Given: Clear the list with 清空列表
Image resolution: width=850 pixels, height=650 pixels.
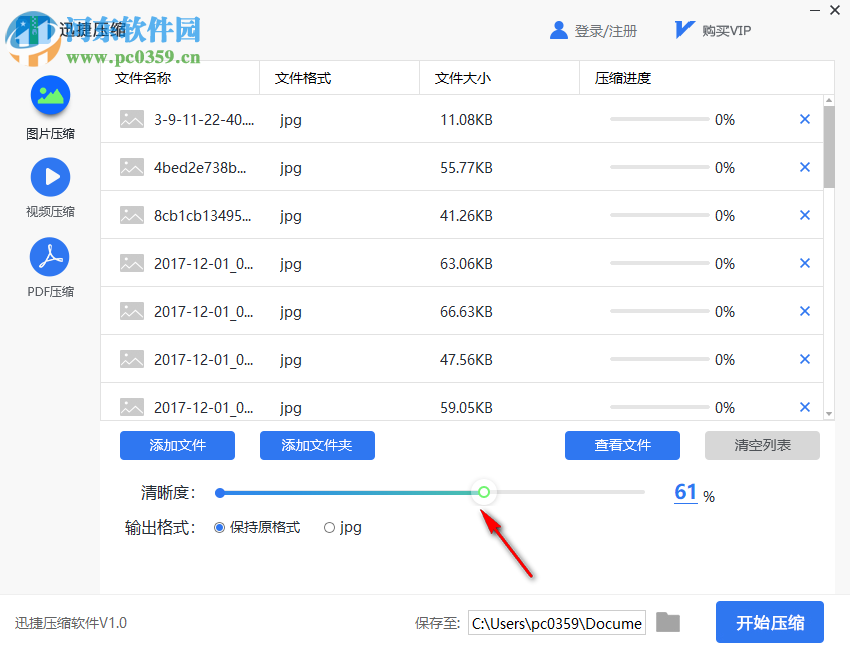Looking at the screenshot, I should 762,445.
